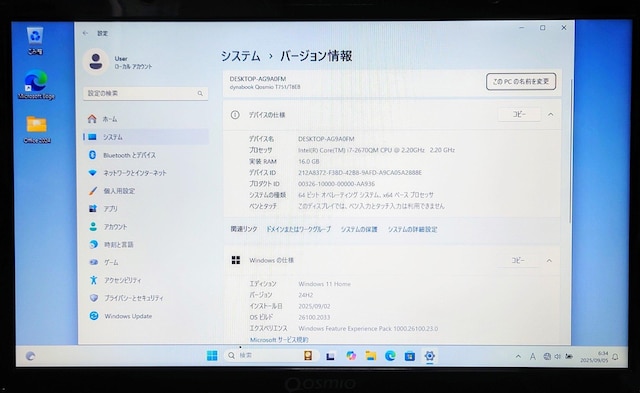The height and width of the screenshot is (393, 640).
Task: Open Bluetooth とデバイス settings
Action: pyautogui.click(x=146, y=155)
